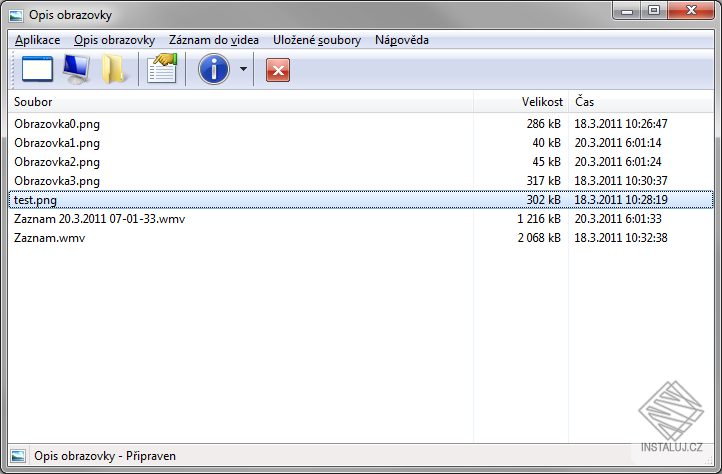Click the 317 kB size value

pyautogui.click(x=543, y=181)
